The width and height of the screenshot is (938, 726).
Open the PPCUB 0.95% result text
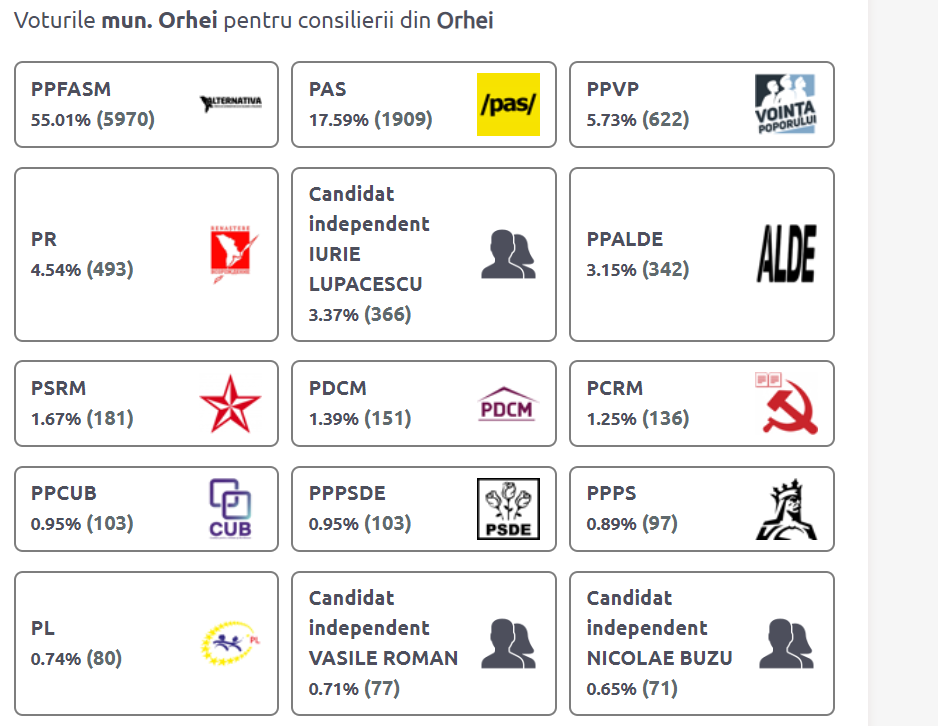coord(82,524)
